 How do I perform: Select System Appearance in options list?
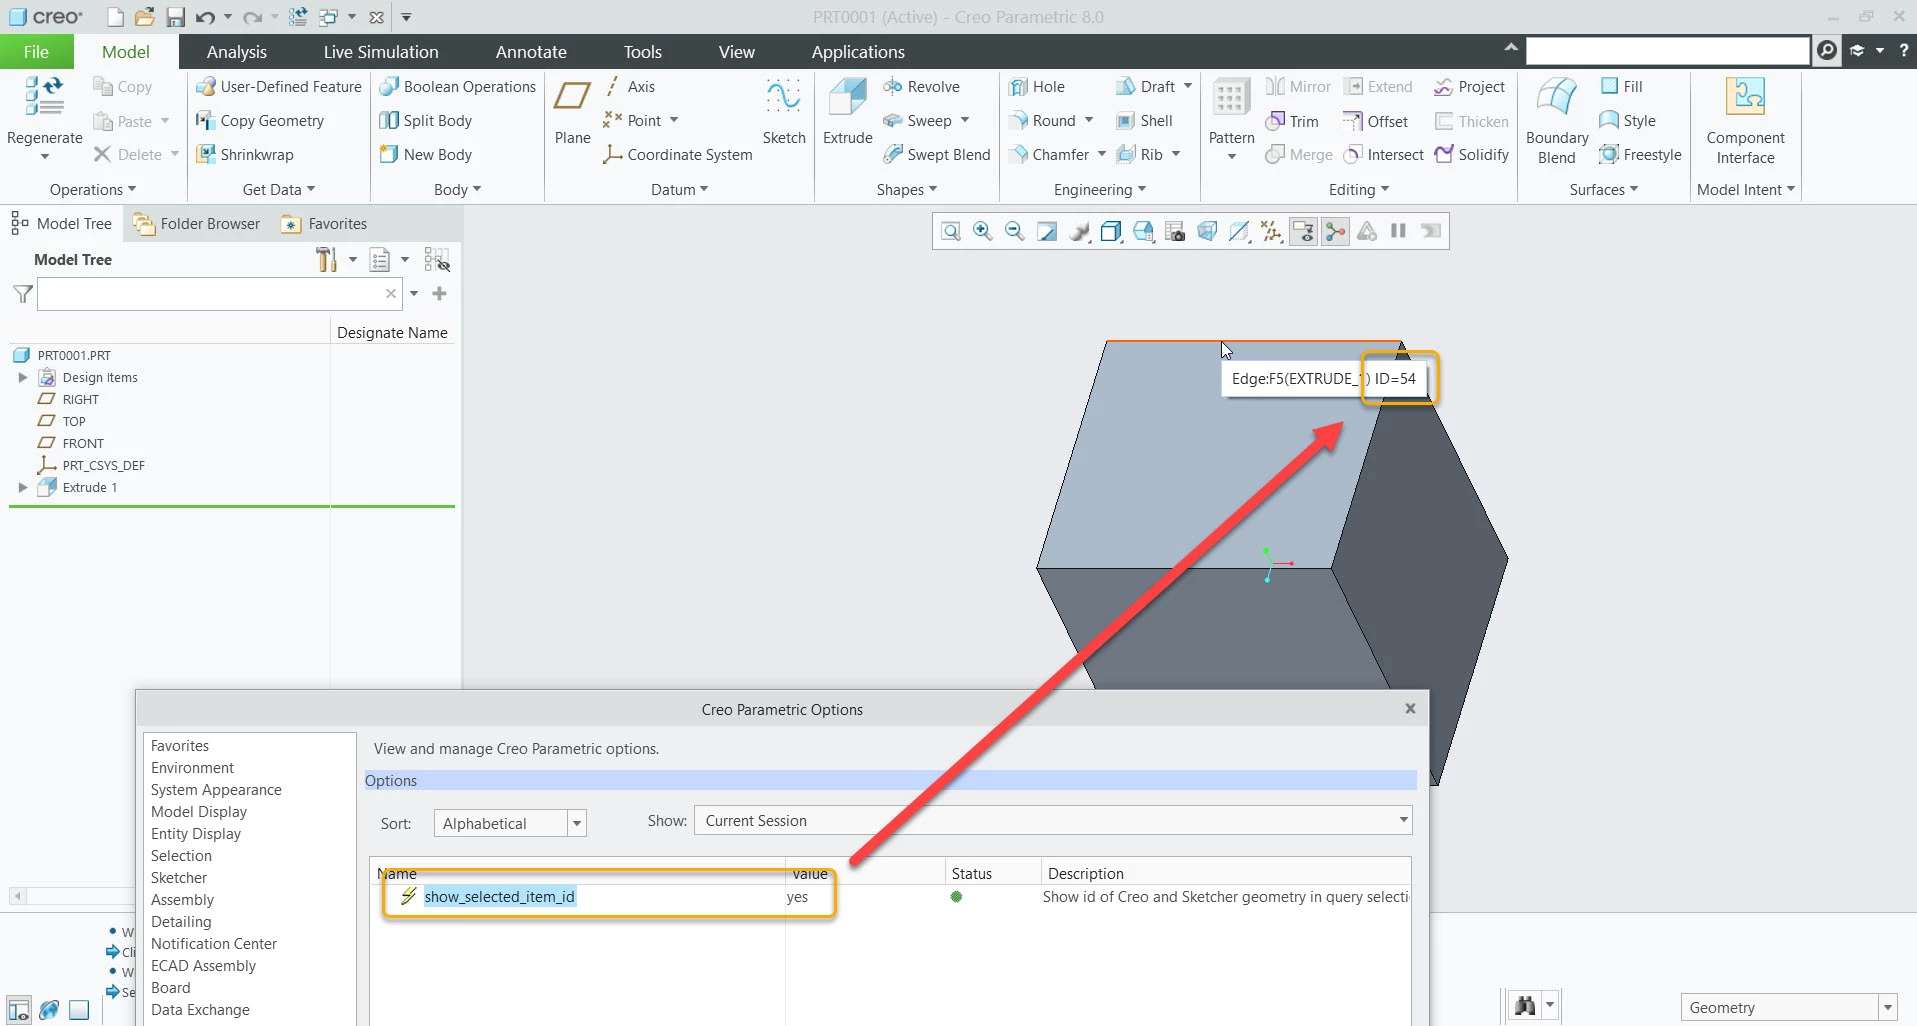click(x=216, y=790)
